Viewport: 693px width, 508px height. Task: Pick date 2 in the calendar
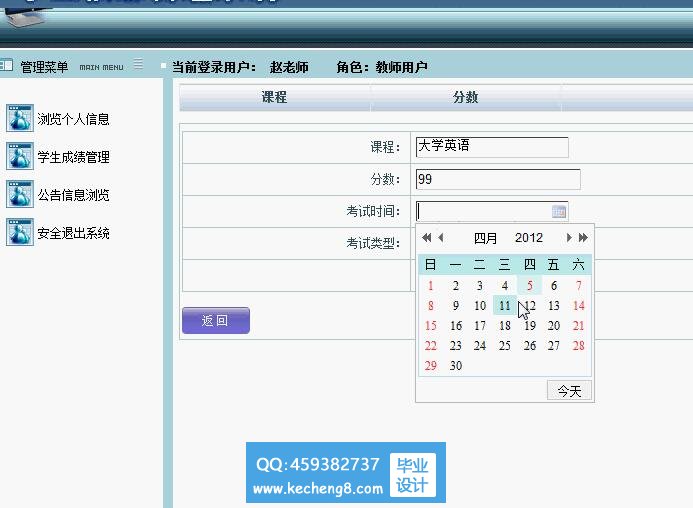[x=456, y=286]
